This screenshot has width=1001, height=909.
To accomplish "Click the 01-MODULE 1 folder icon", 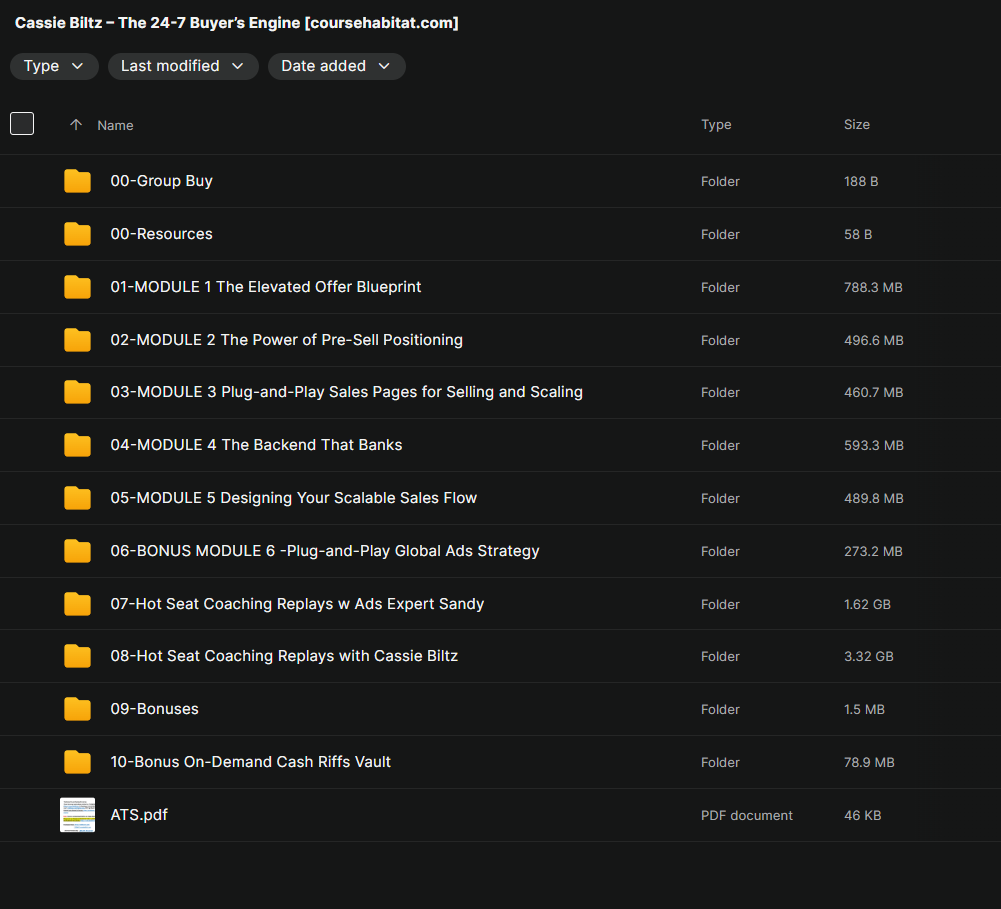I will [x=77, y=287].
